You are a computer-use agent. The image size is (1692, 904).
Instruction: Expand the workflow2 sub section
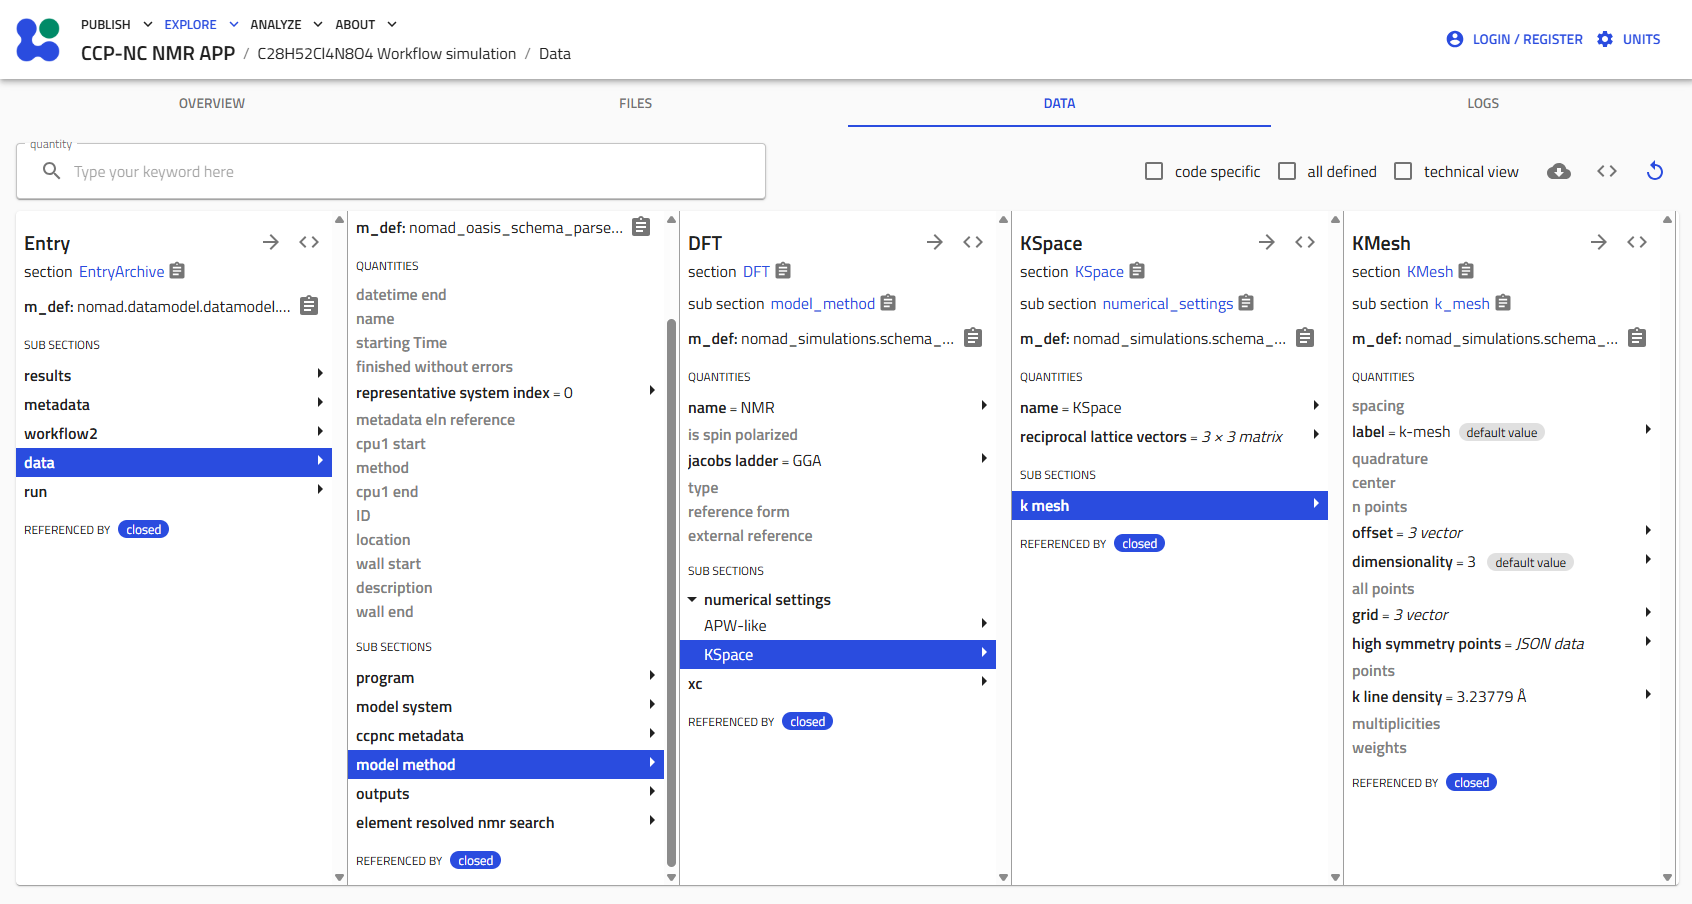pos(174,433)
